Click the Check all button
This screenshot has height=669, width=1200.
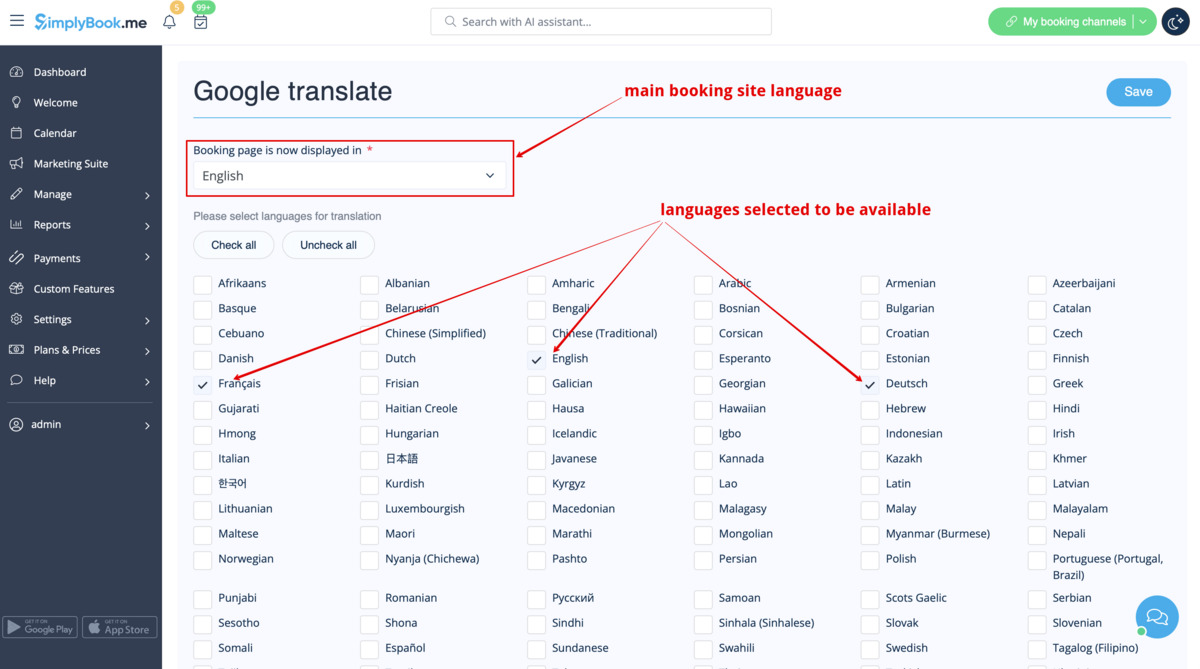[x=233, y=245]
